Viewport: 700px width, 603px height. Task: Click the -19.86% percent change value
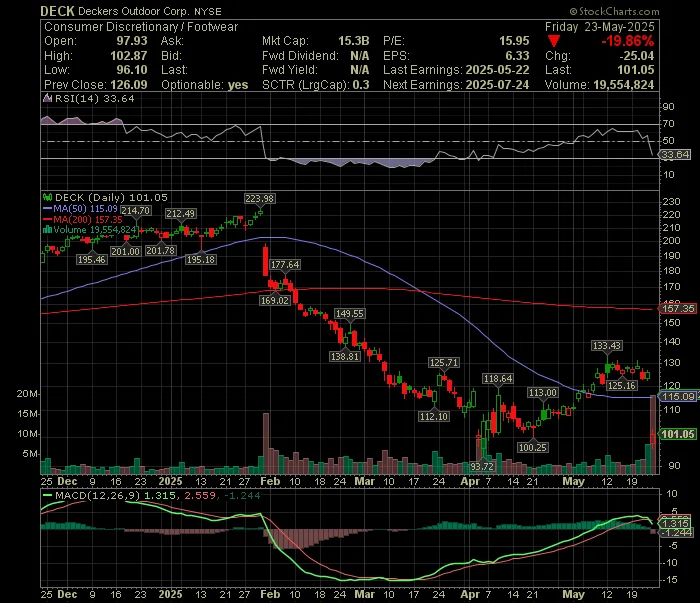pyautogui.click(x=627, y=42)
